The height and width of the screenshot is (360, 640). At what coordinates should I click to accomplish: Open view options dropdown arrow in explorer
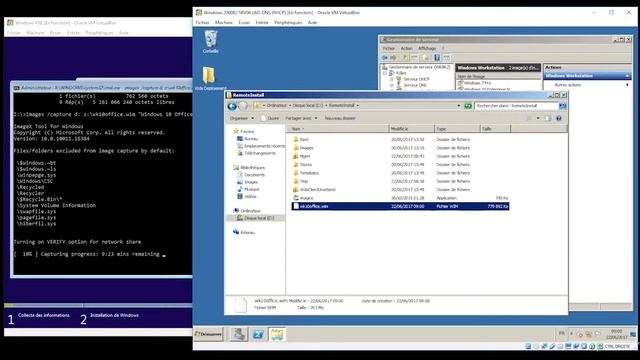click(538, 118)
